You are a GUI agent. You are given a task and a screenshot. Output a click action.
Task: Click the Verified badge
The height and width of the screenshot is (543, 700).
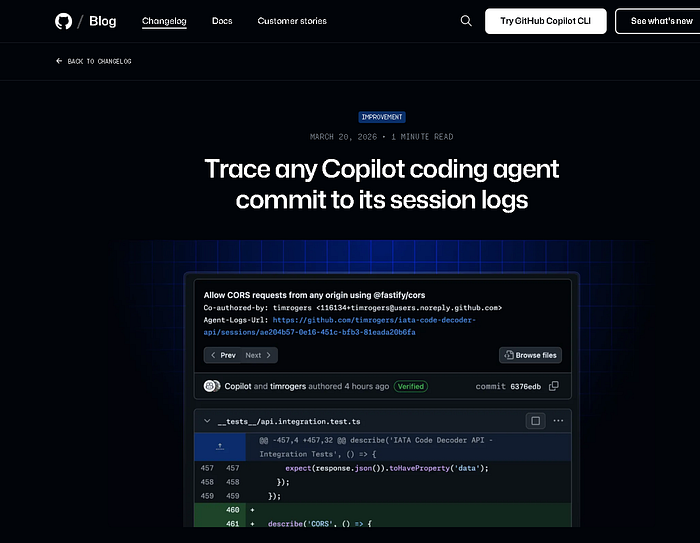click(x=411, y=386)
